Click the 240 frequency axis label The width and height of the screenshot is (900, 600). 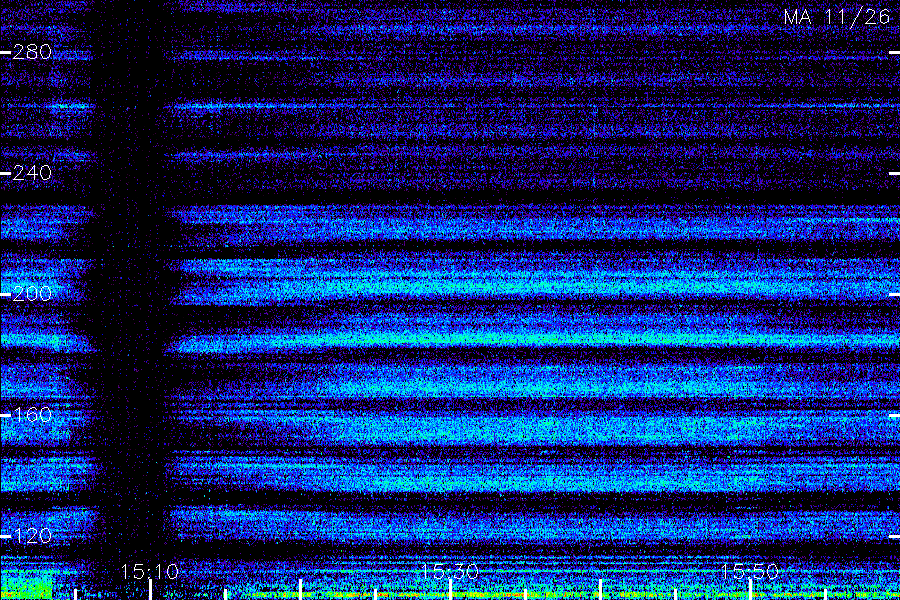[32, 173]
